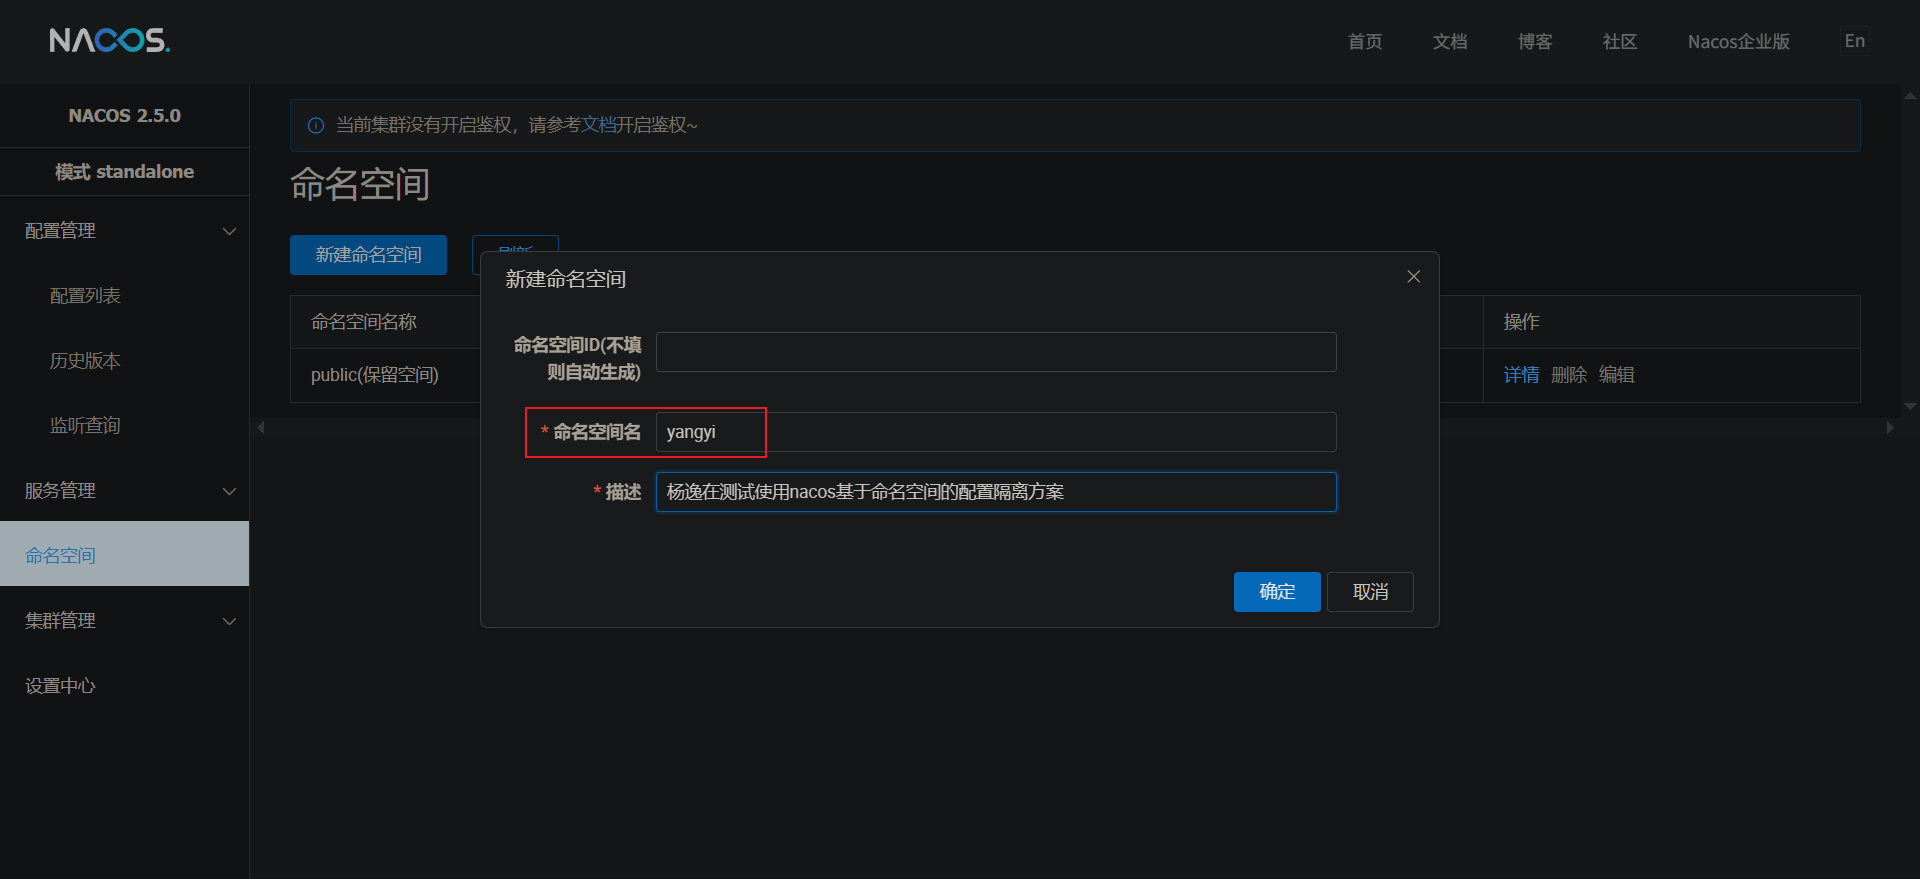Open the 博客 top navigation link

pos(1534,41)
